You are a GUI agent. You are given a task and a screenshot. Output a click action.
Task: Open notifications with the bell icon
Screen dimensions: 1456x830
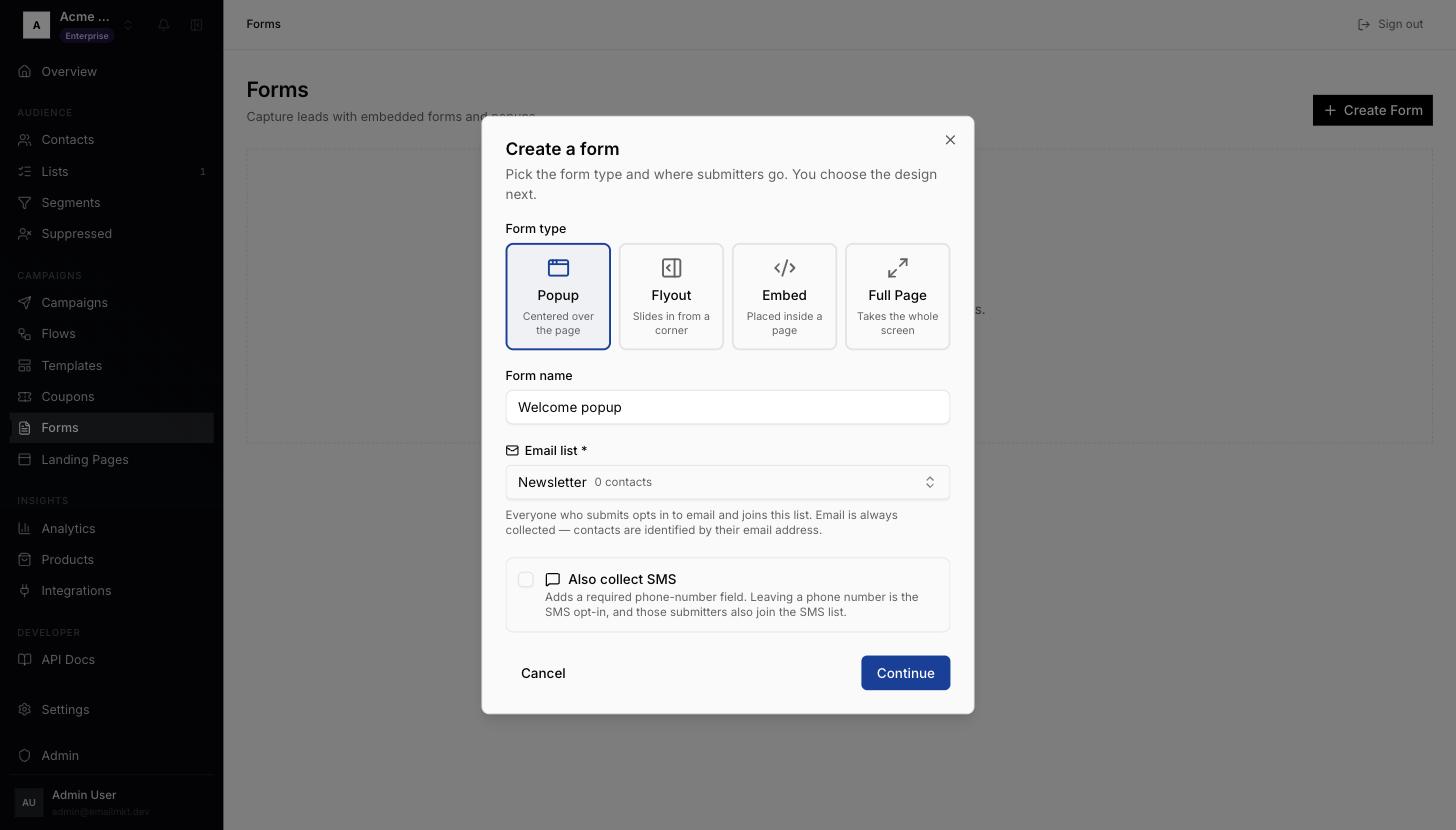164,25
